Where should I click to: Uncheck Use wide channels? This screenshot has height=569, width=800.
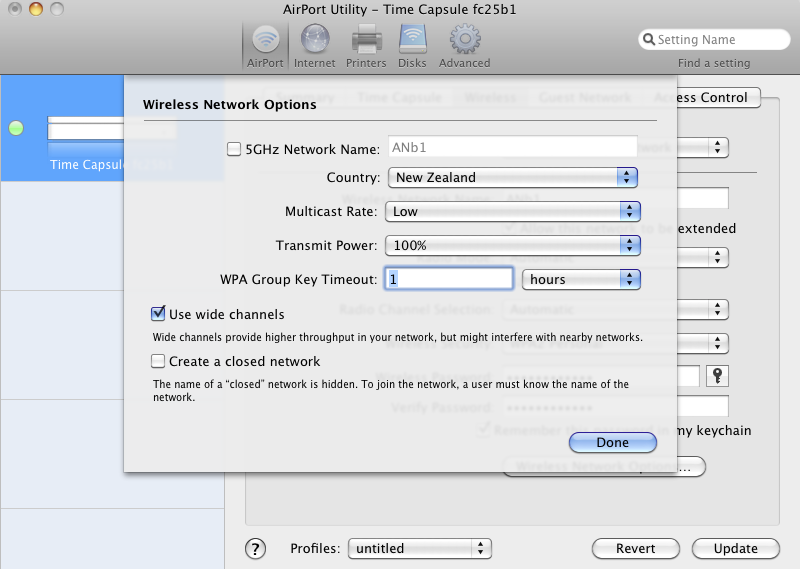point(158,313)
